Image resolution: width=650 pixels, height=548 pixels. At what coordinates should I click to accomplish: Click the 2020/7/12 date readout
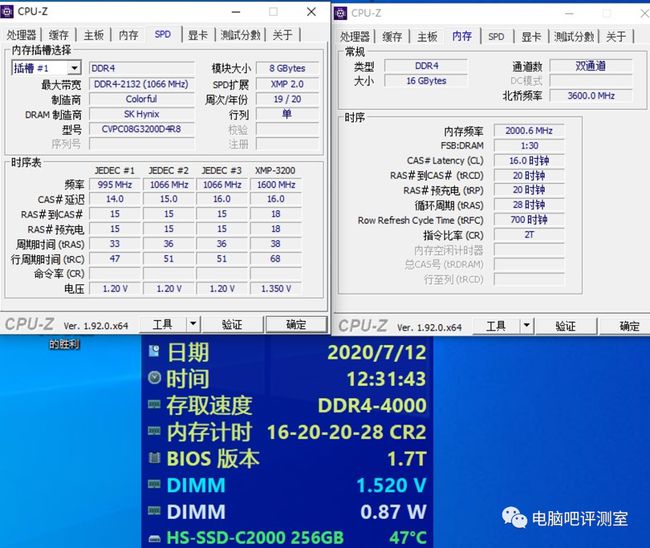(377, 353)
